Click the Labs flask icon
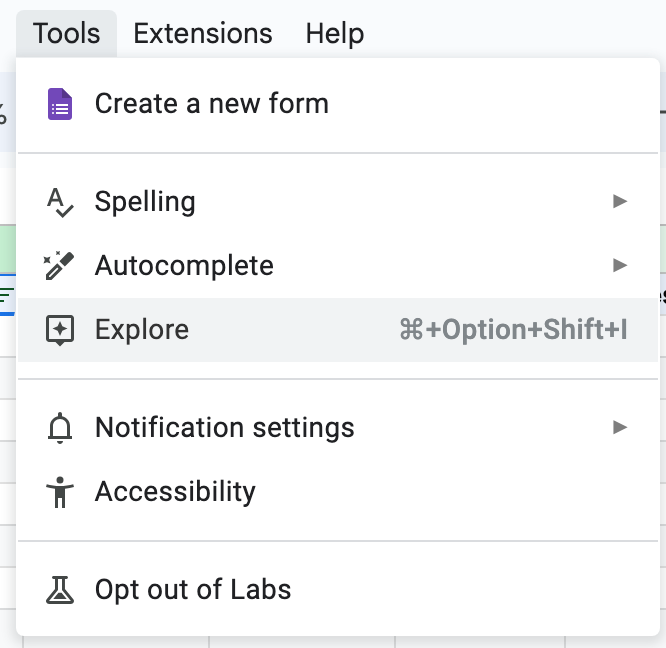The width and height of the screenshot is (666, 648). (60, 590)
